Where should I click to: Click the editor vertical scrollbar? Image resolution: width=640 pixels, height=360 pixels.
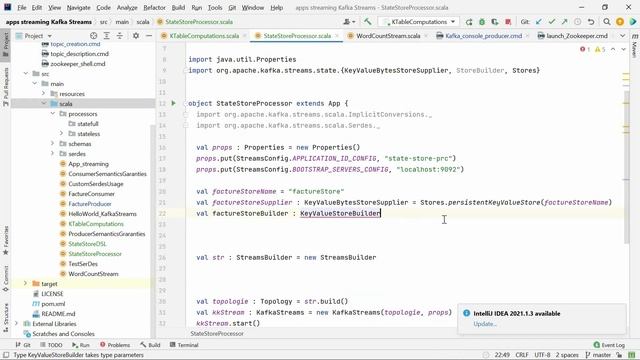tap(627, 167)
